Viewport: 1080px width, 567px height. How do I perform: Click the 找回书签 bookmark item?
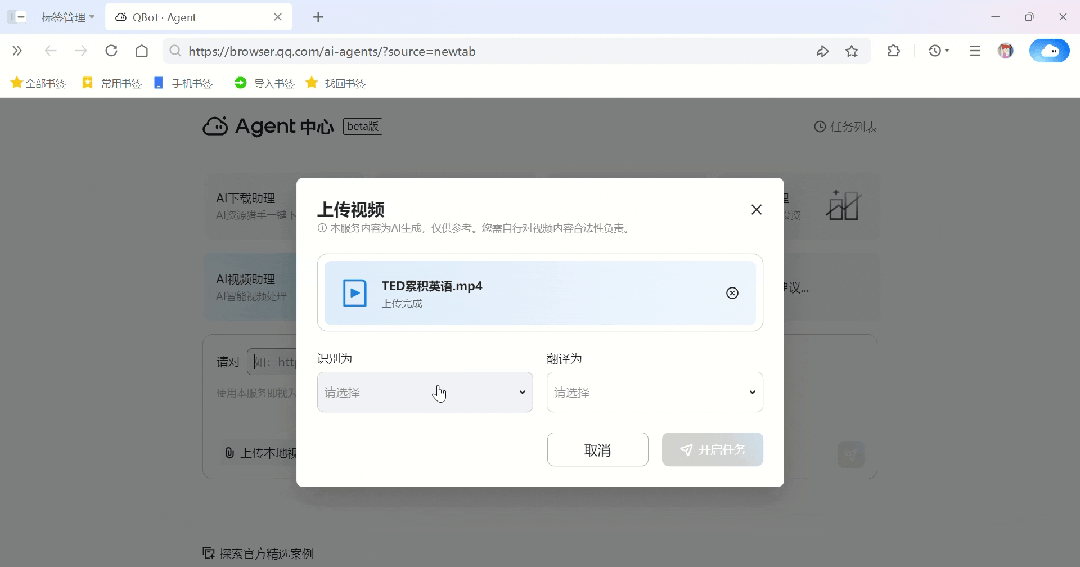(x=335, y=83)
